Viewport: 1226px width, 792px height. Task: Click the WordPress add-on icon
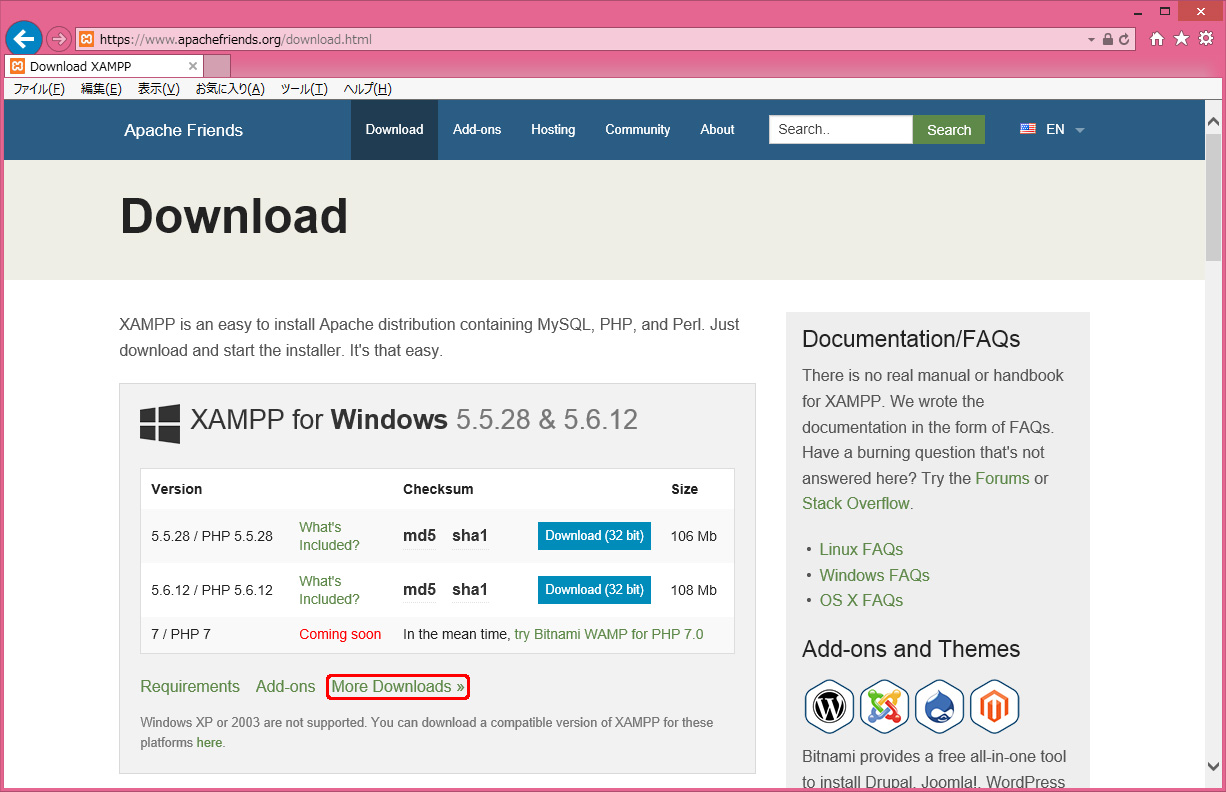829,707
